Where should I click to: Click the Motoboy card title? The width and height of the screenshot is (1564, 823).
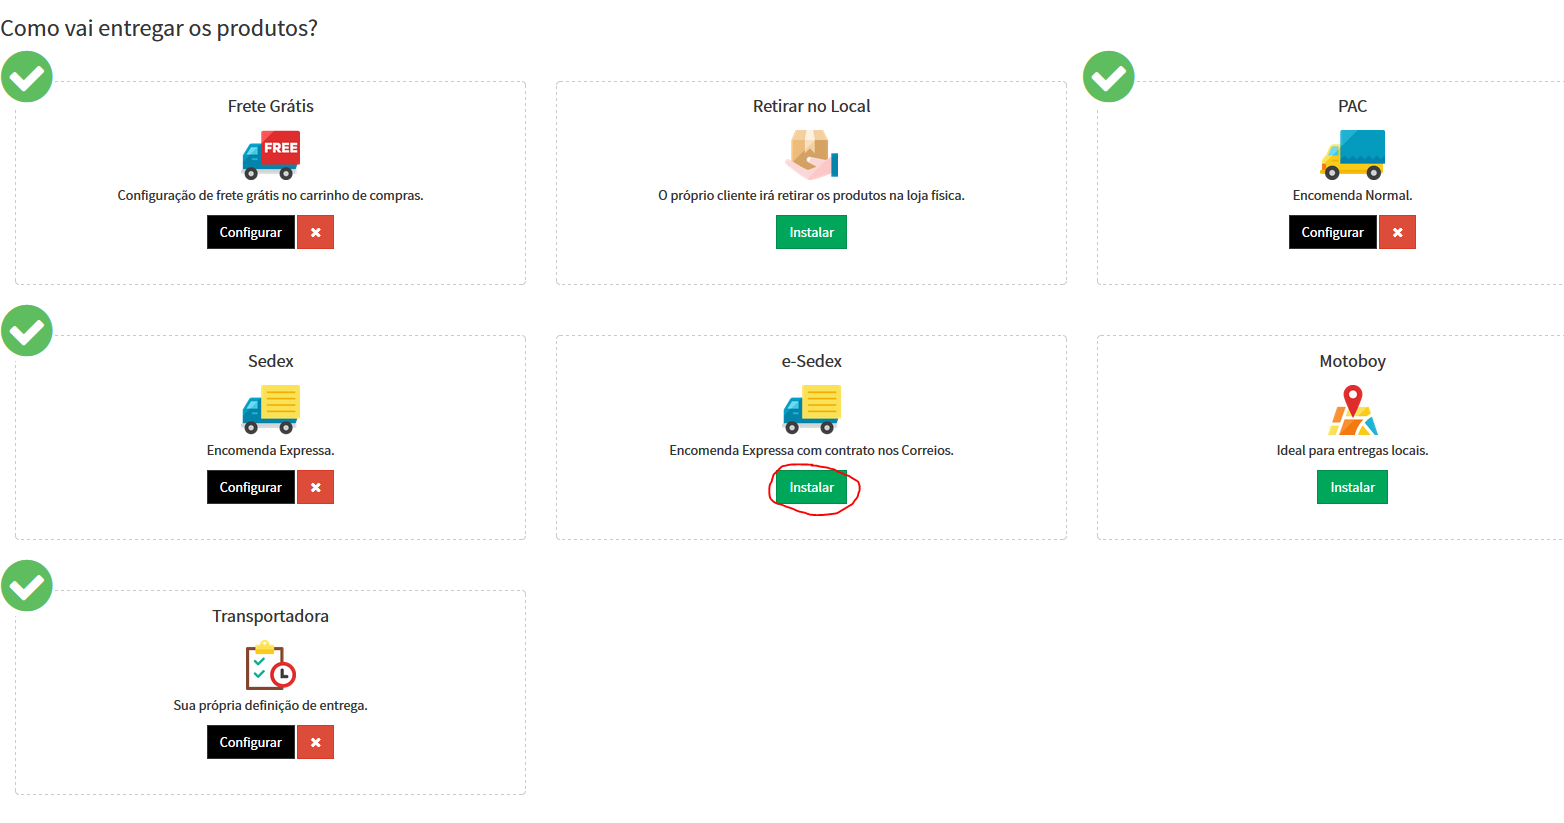pos(1352,361)
